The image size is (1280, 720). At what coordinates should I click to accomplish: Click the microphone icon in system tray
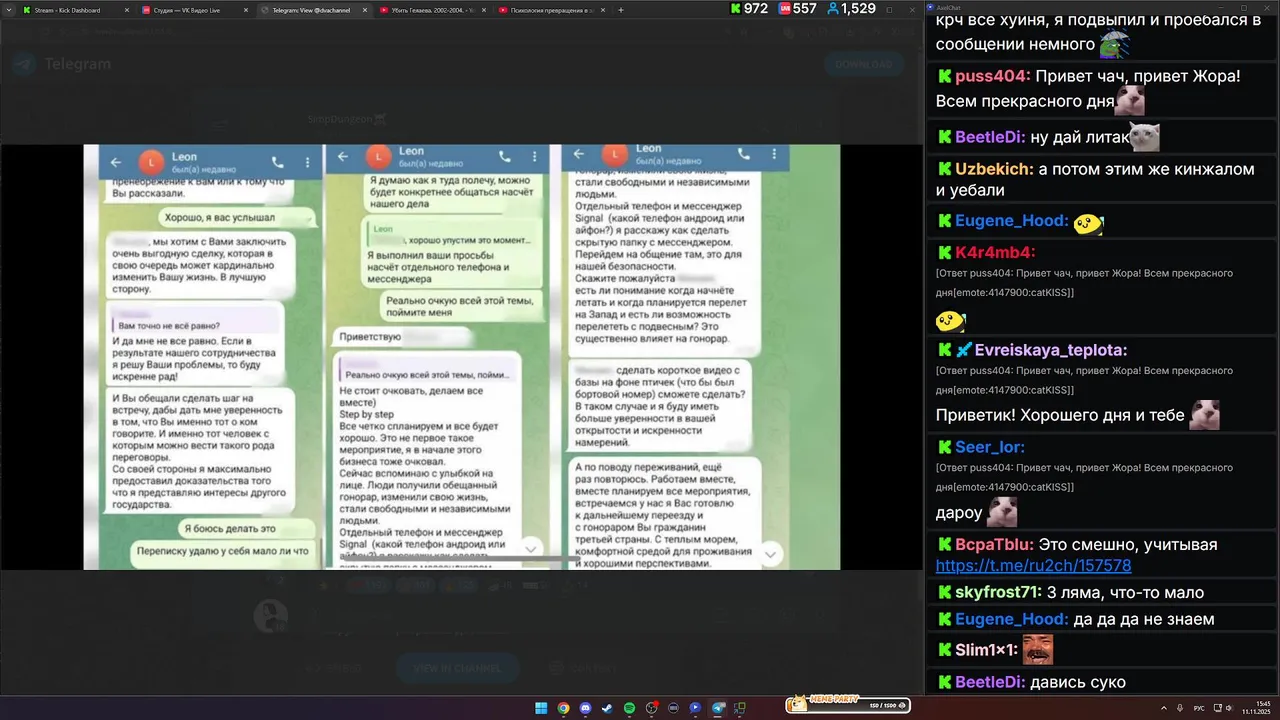[1180, 708]
